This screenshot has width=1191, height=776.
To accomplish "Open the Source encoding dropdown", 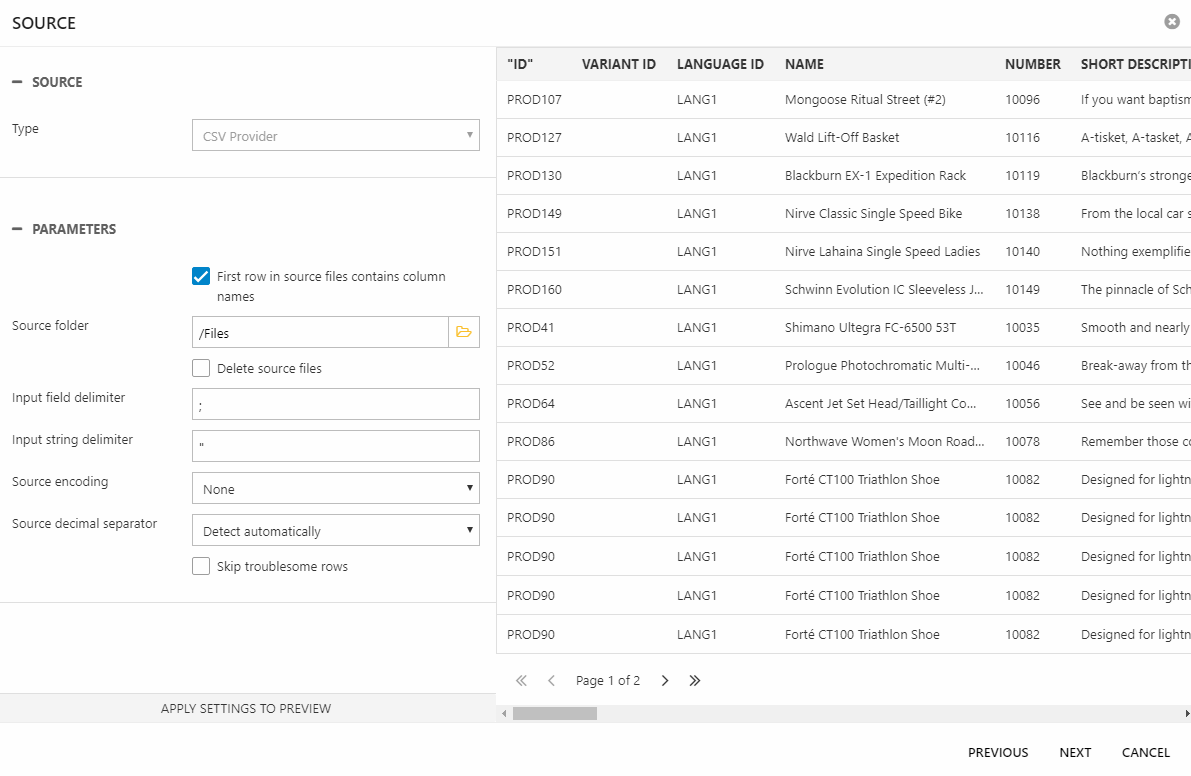I will (x=335, y=489).
